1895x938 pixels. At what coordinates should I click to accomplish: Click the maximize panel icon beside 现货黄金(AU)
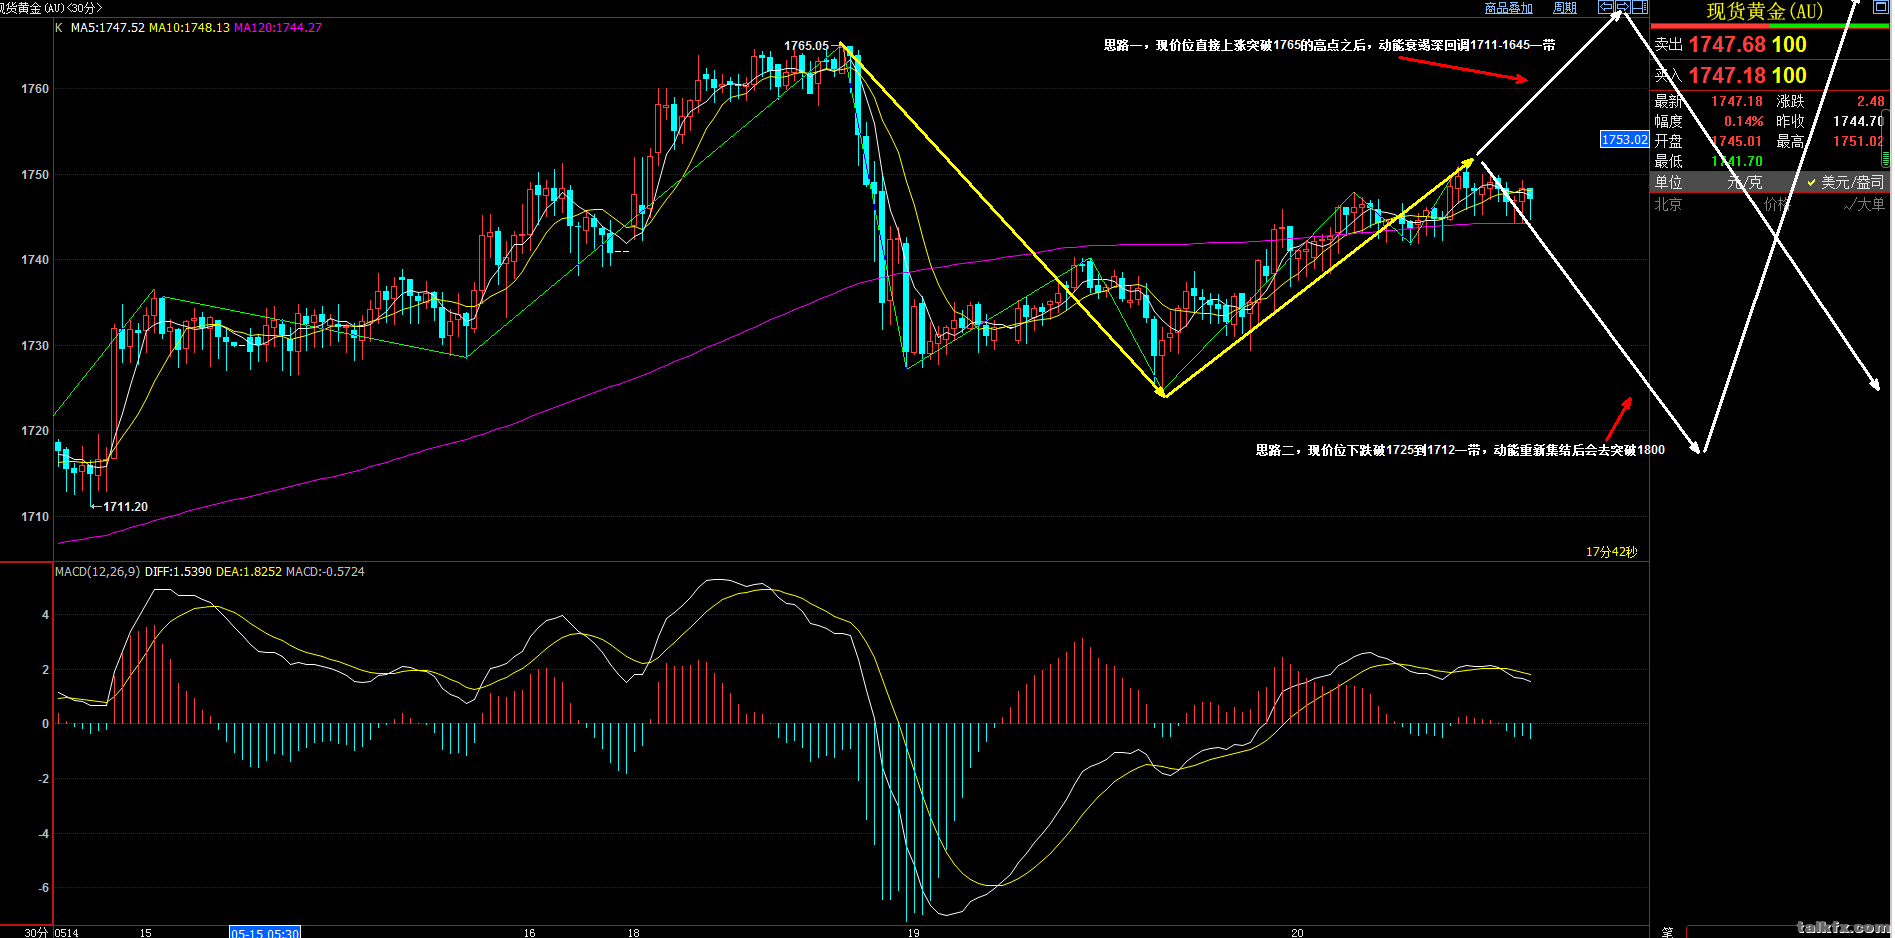(x=1880, y=6)
